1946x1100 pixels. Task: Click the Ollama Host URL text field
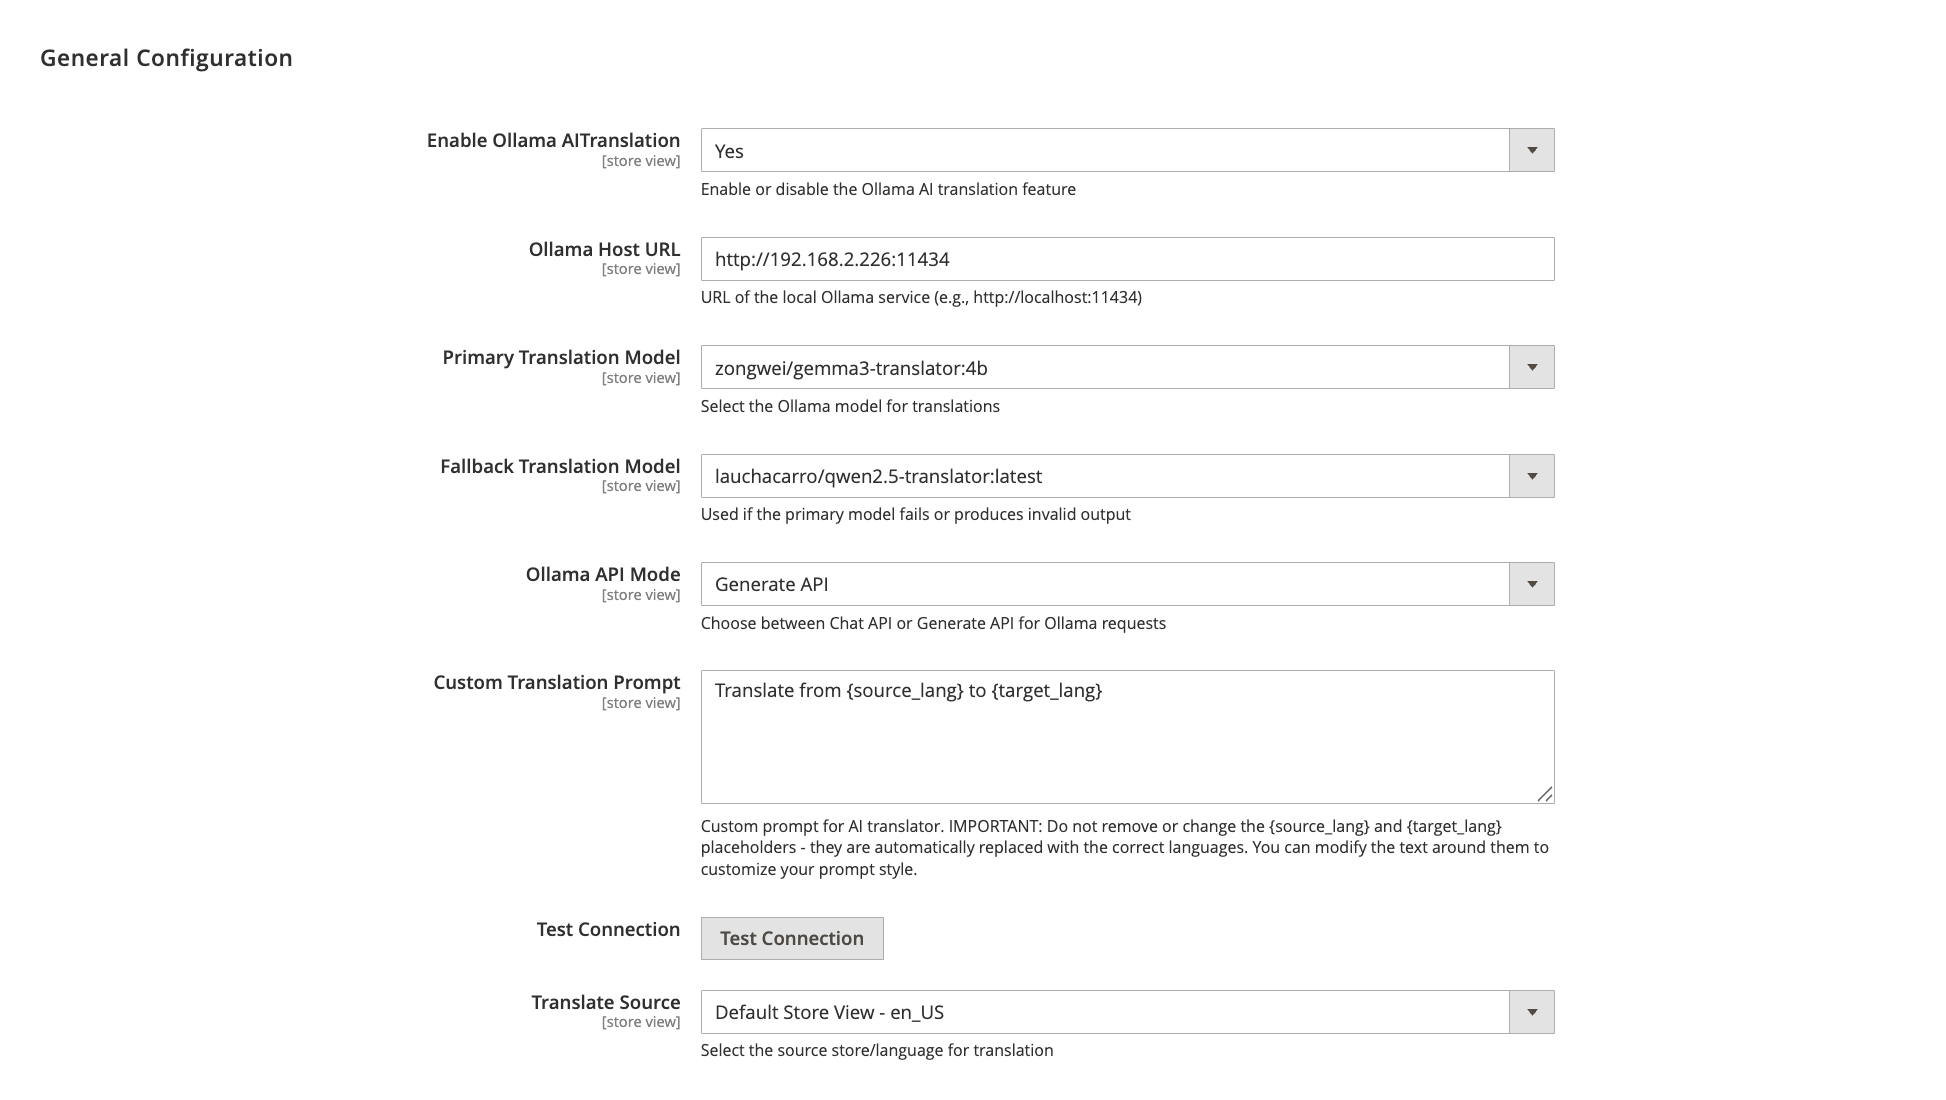[x=1126, y=259]
